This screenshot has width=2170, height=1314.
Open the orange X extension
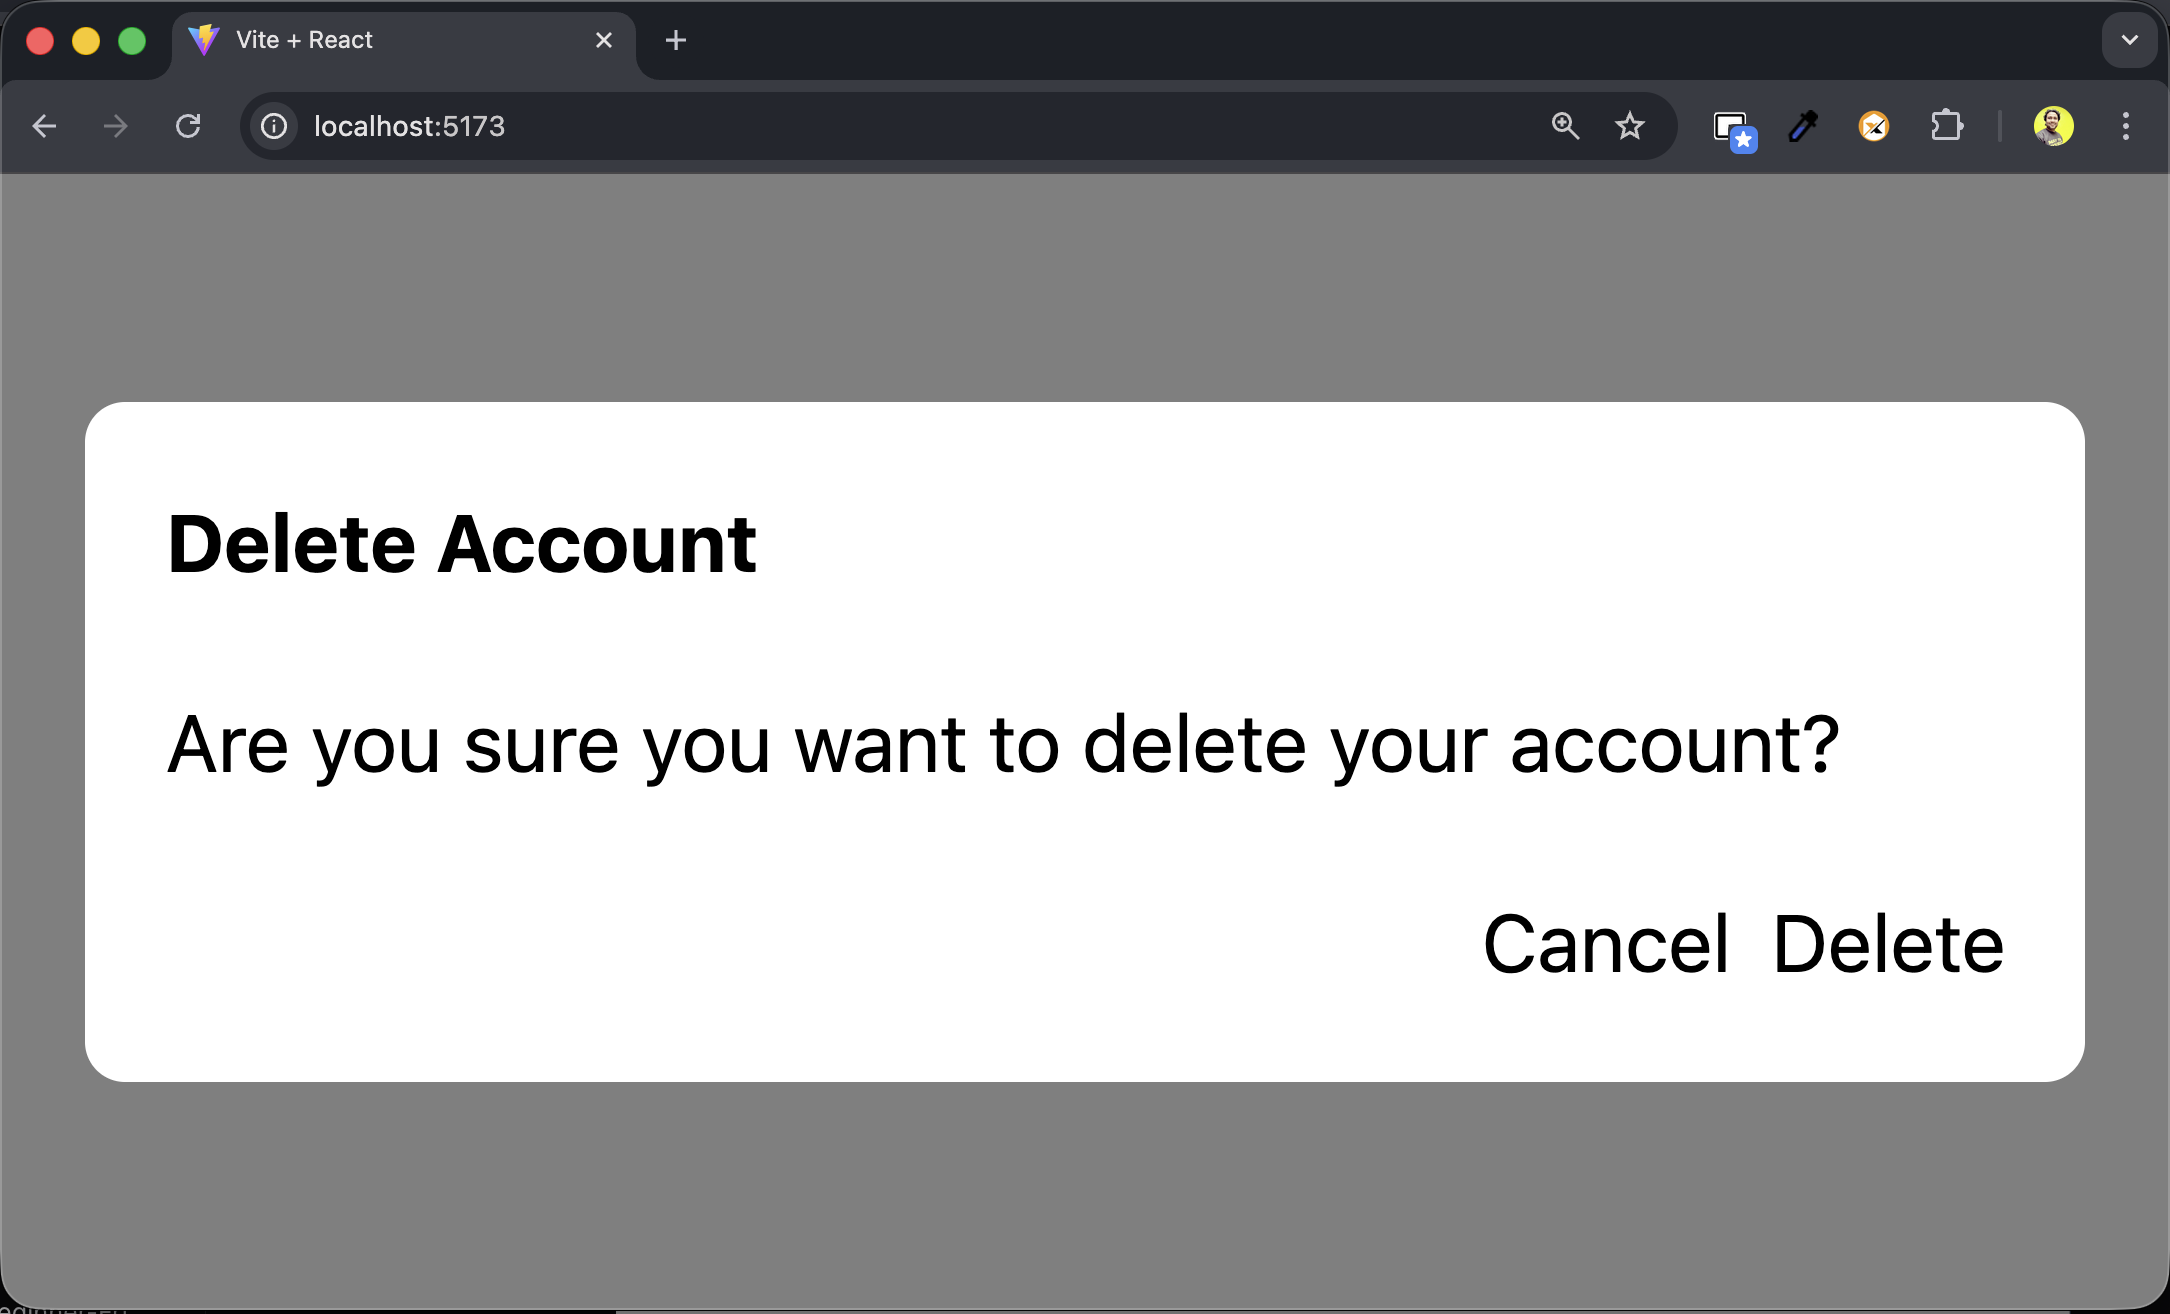click(1874, 126)
